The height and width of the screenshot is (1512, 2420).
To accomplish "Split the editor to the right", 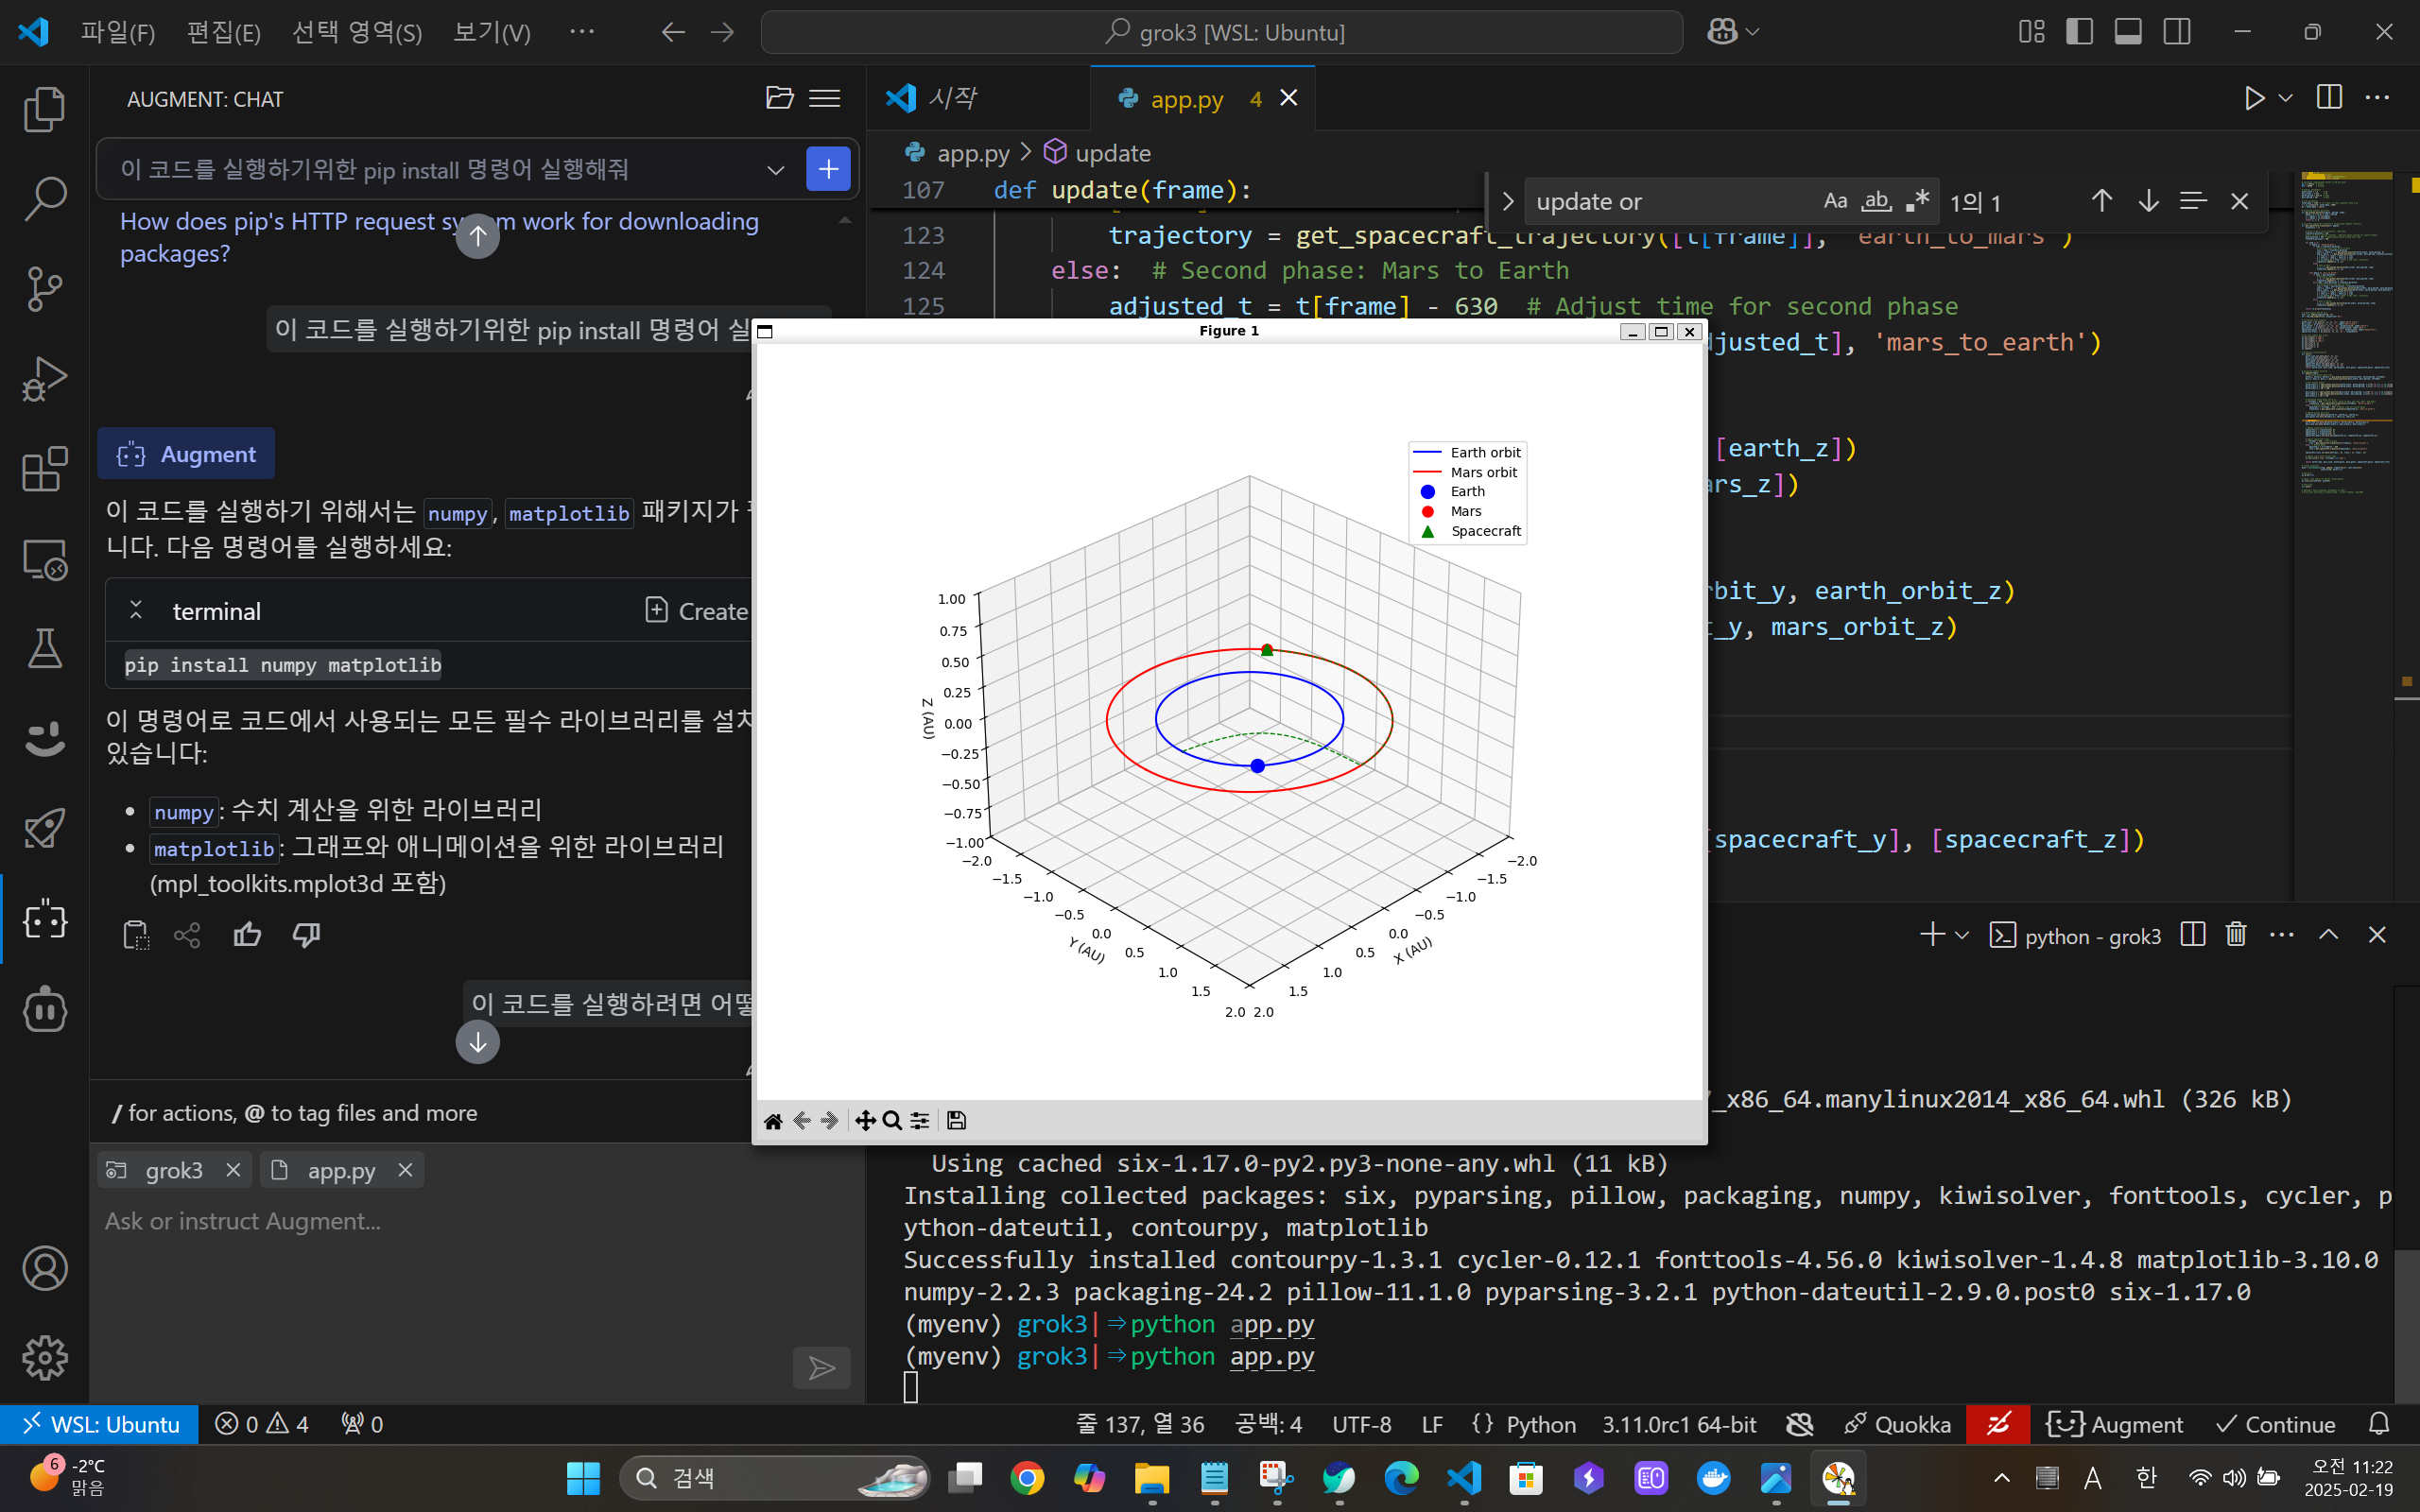I will [2329, 98].
